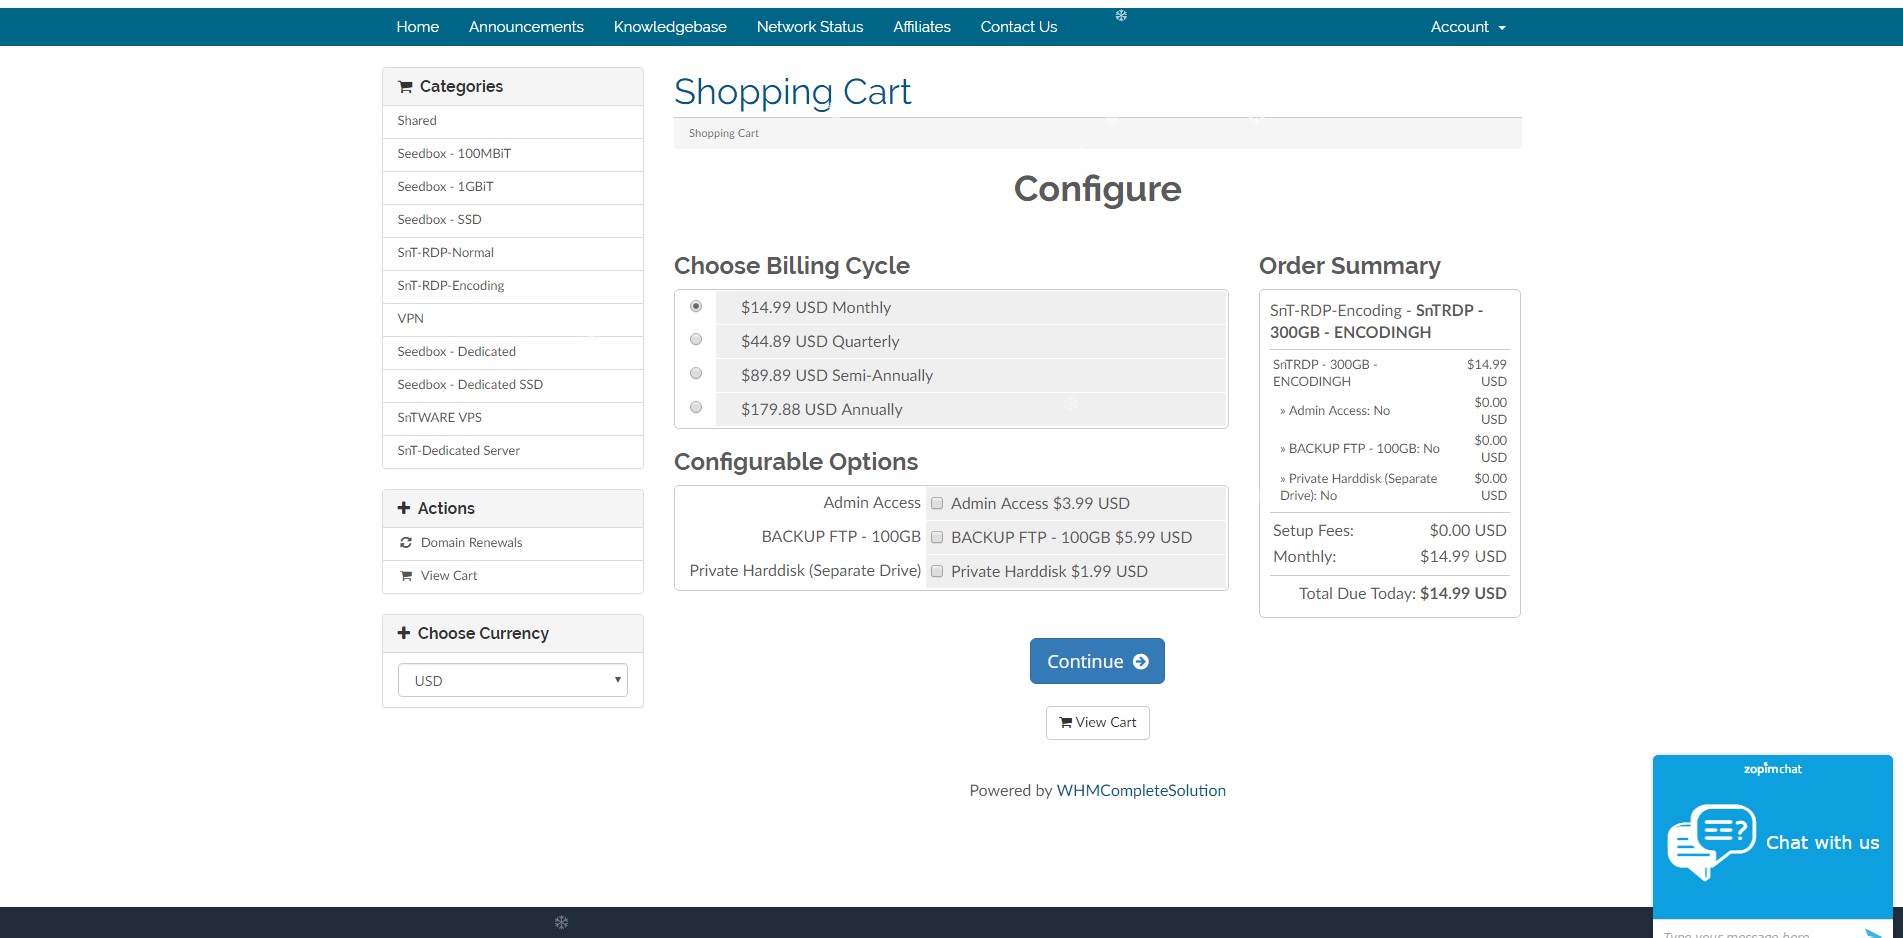Open the Affiliates menu item
Screen dimensions: 1903x938
[922, 27]
